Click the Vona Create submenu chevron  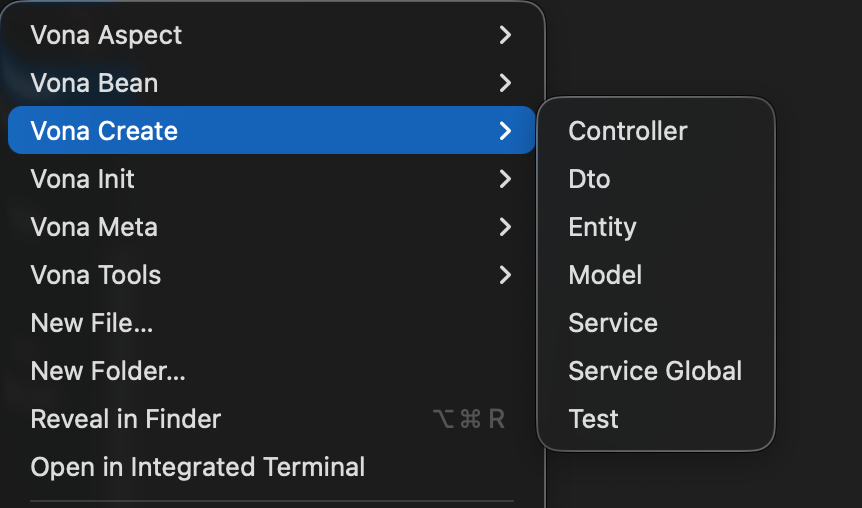click(x=505, y=131)
